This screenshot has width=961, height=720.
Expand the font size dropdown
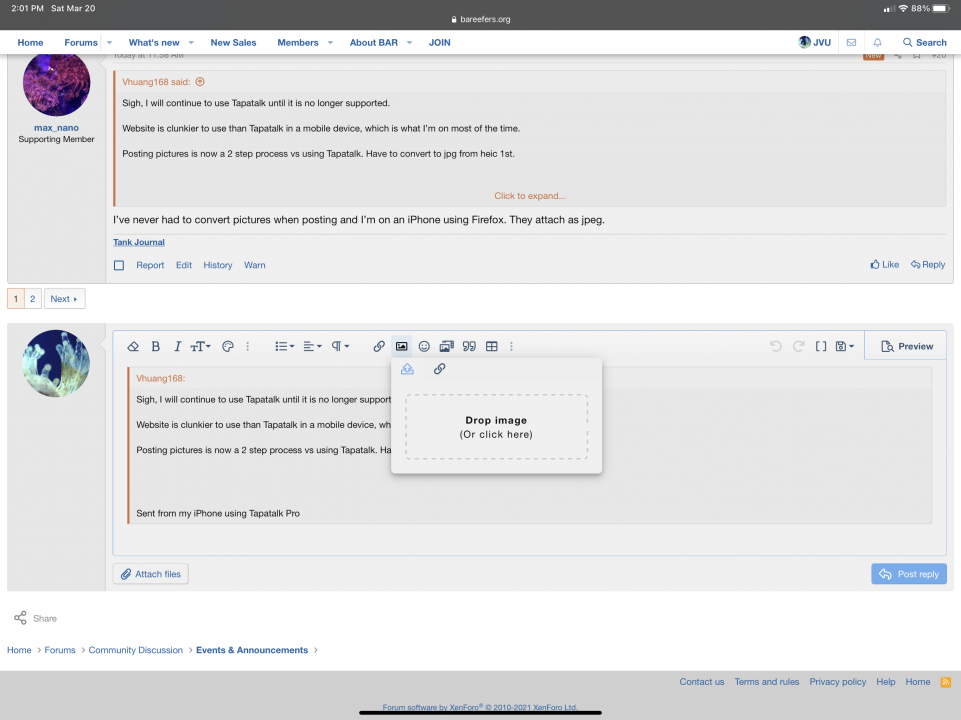point(201,347)
